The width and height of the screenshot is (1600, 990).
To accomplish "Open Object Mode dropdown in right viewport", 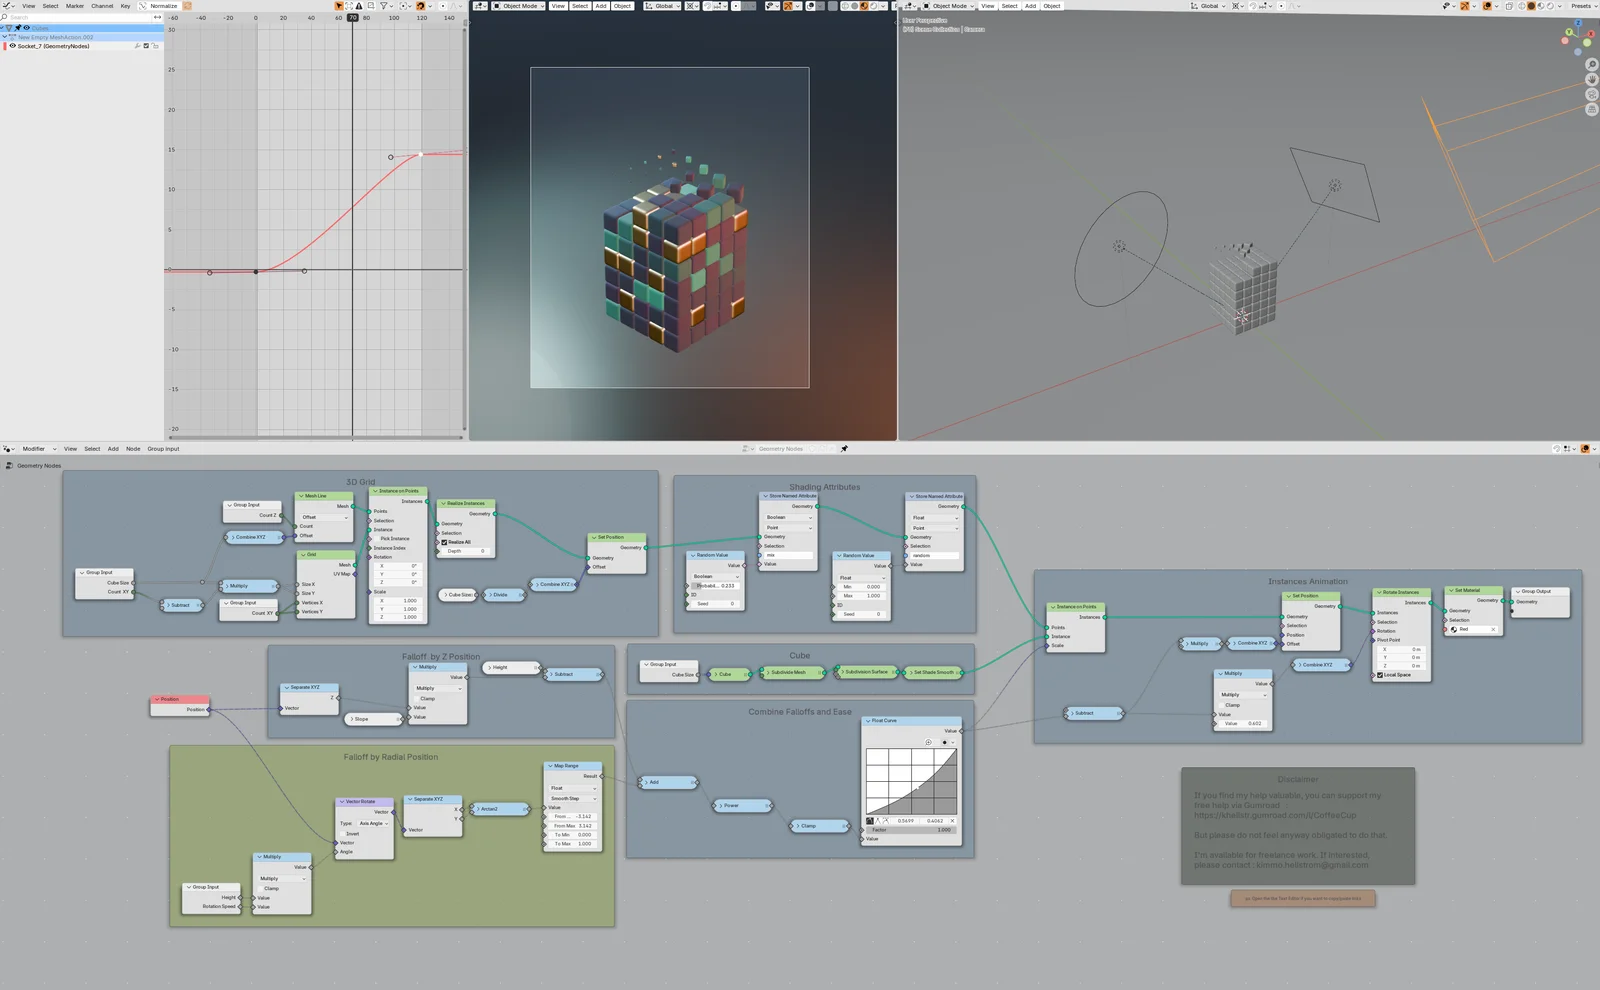I will click(x=949, y=6).
